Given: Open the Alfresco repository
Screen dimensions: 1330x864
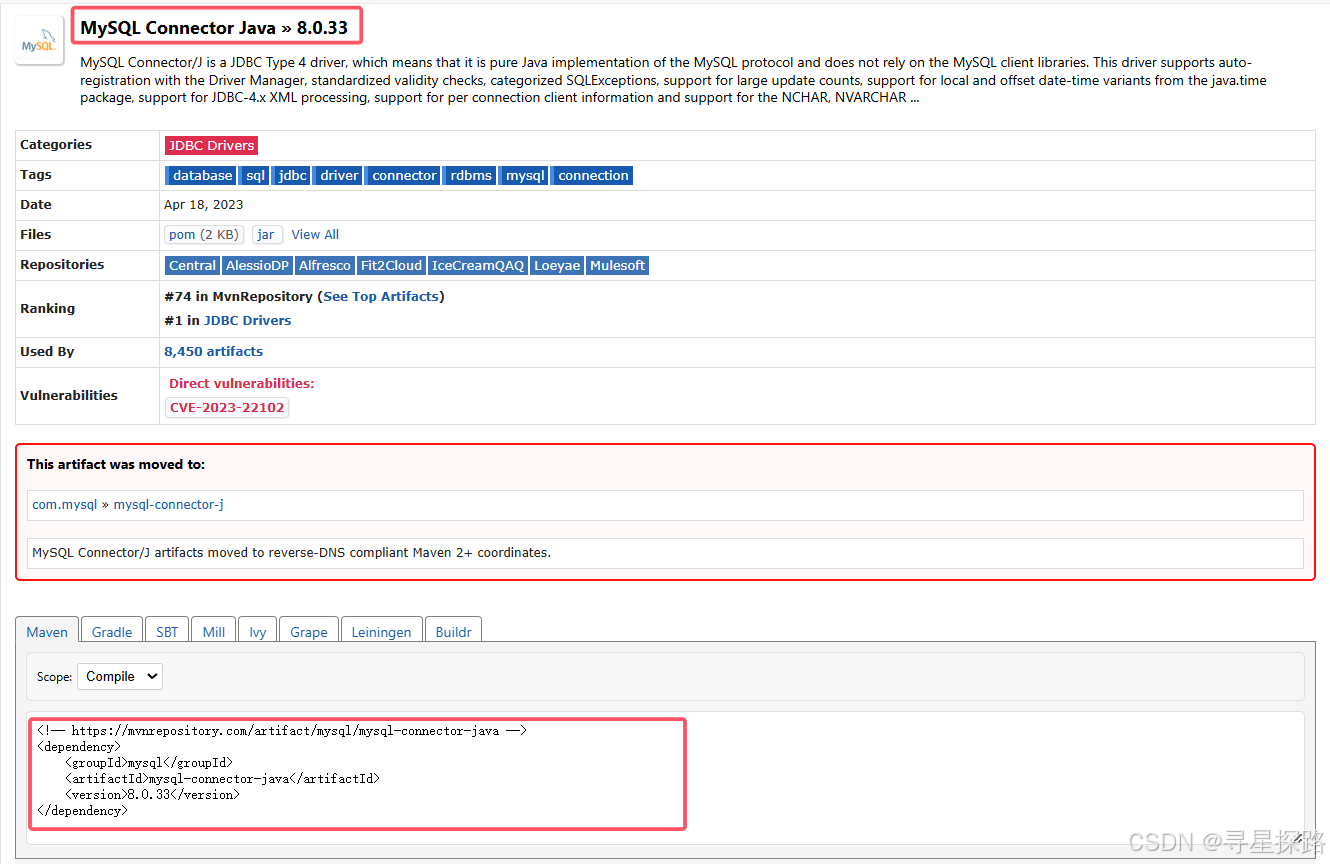Looking at the screenshot, I should tap(325, 266).
